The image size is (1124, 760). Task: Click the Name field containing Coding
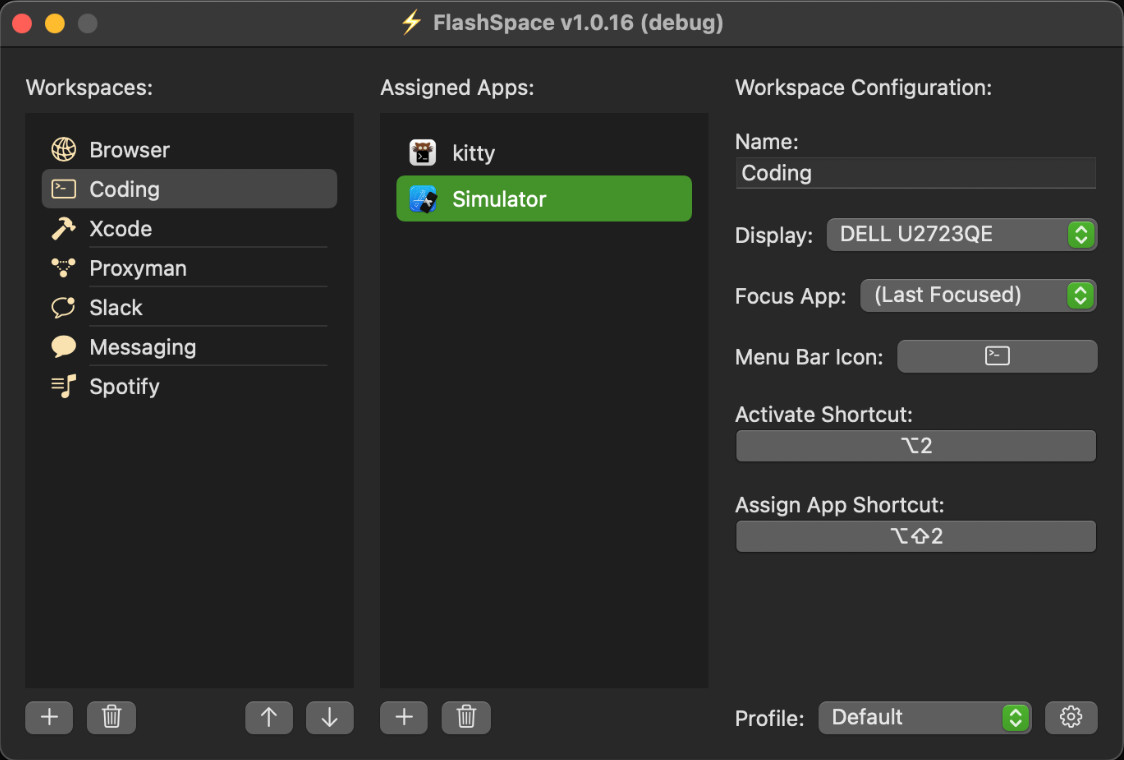(915, 173)
